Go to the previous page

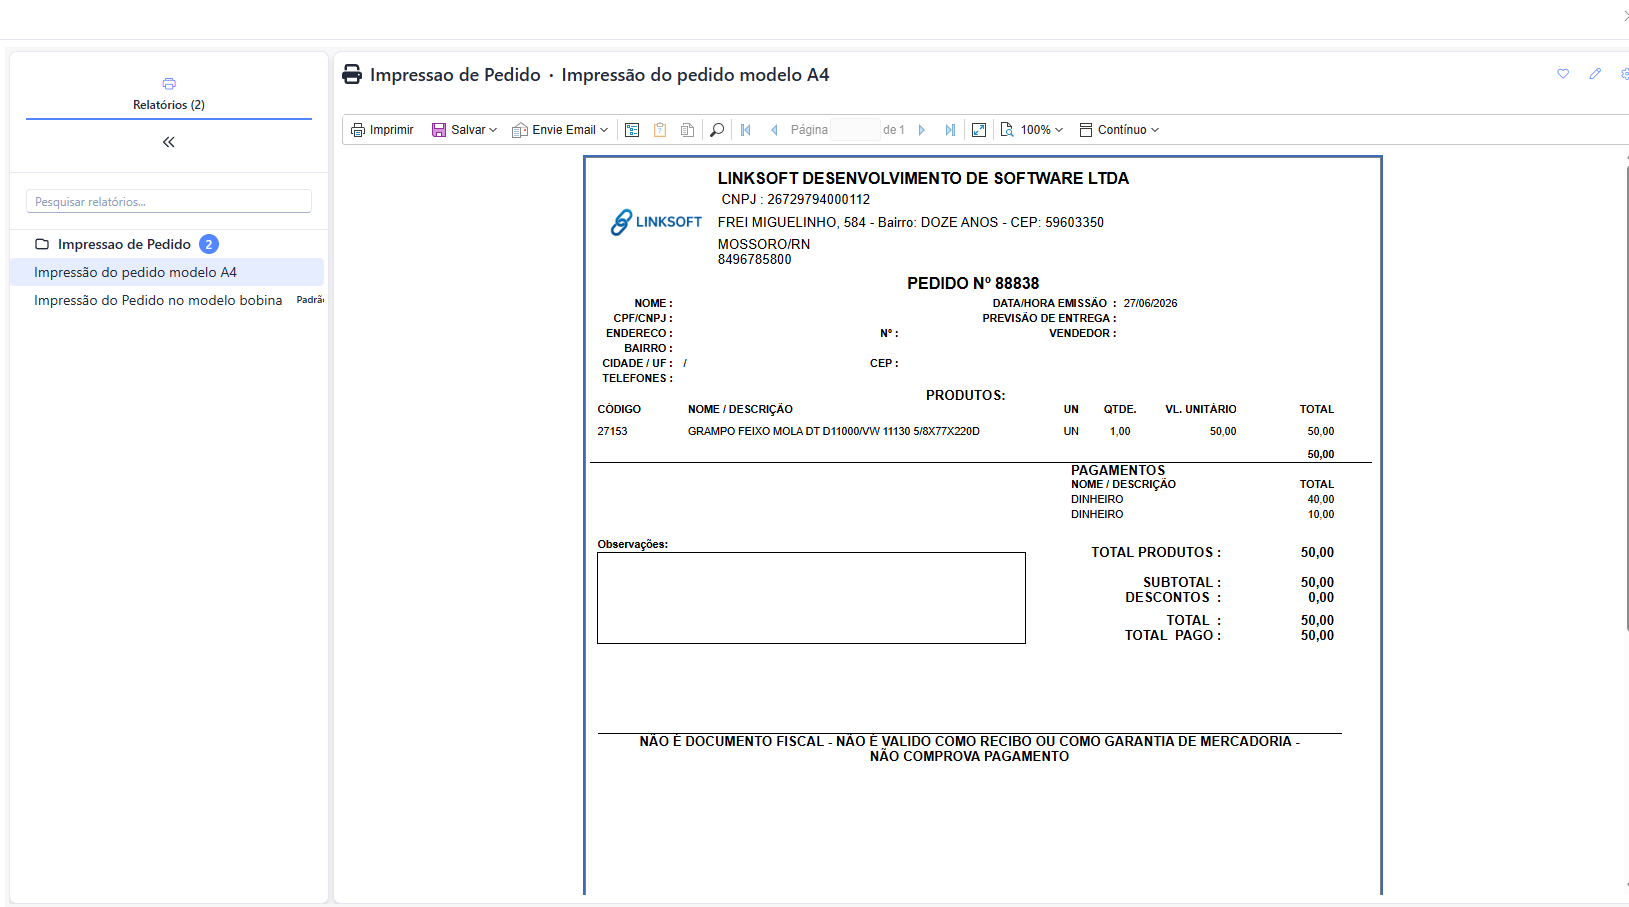[774, 130]
